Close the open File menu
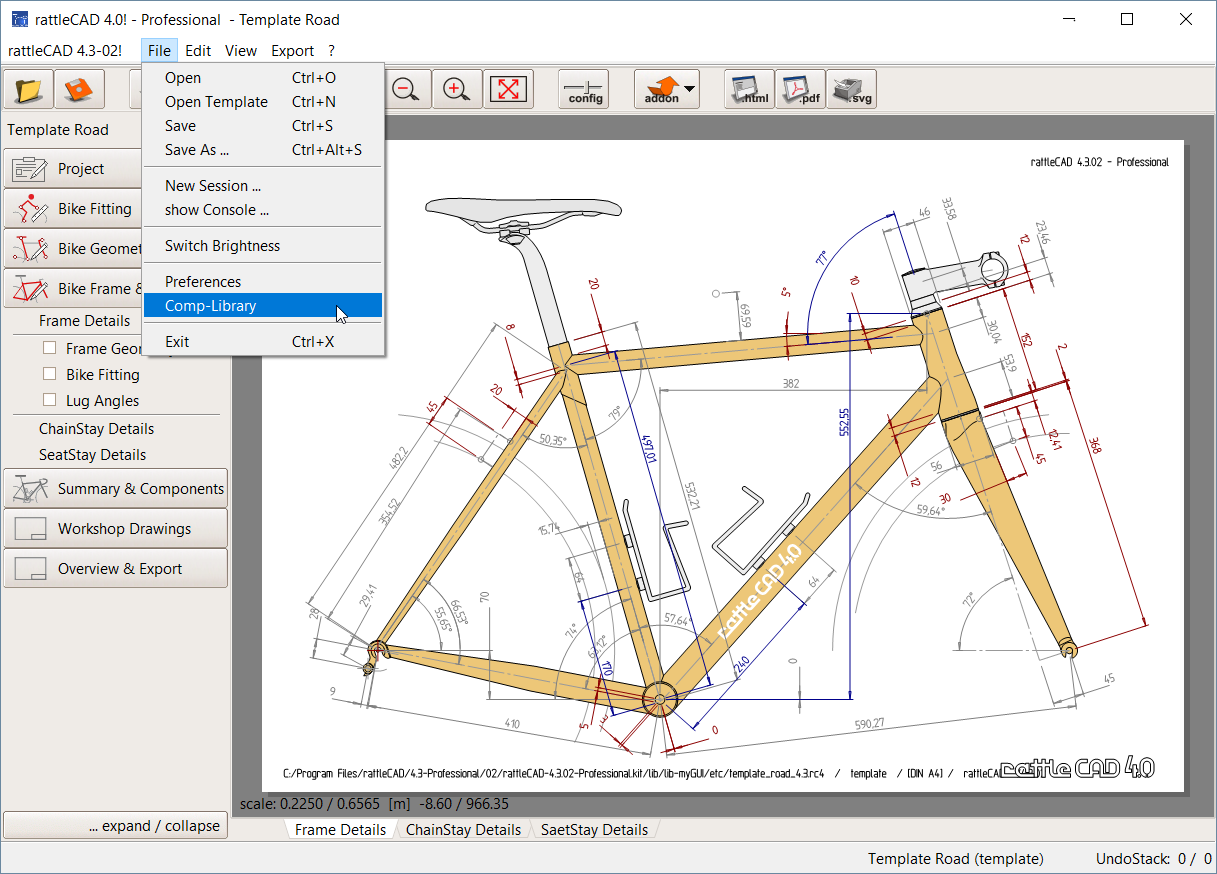 pos(158,50)
